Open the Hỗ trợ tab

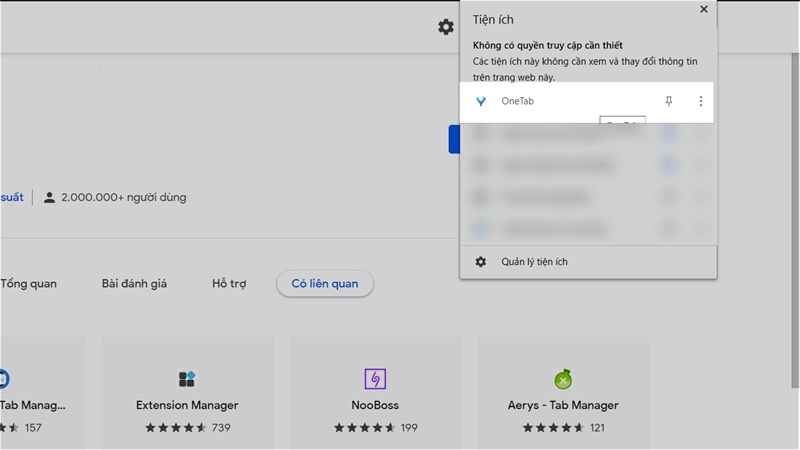pyautogui.click(x=229, y=284)
